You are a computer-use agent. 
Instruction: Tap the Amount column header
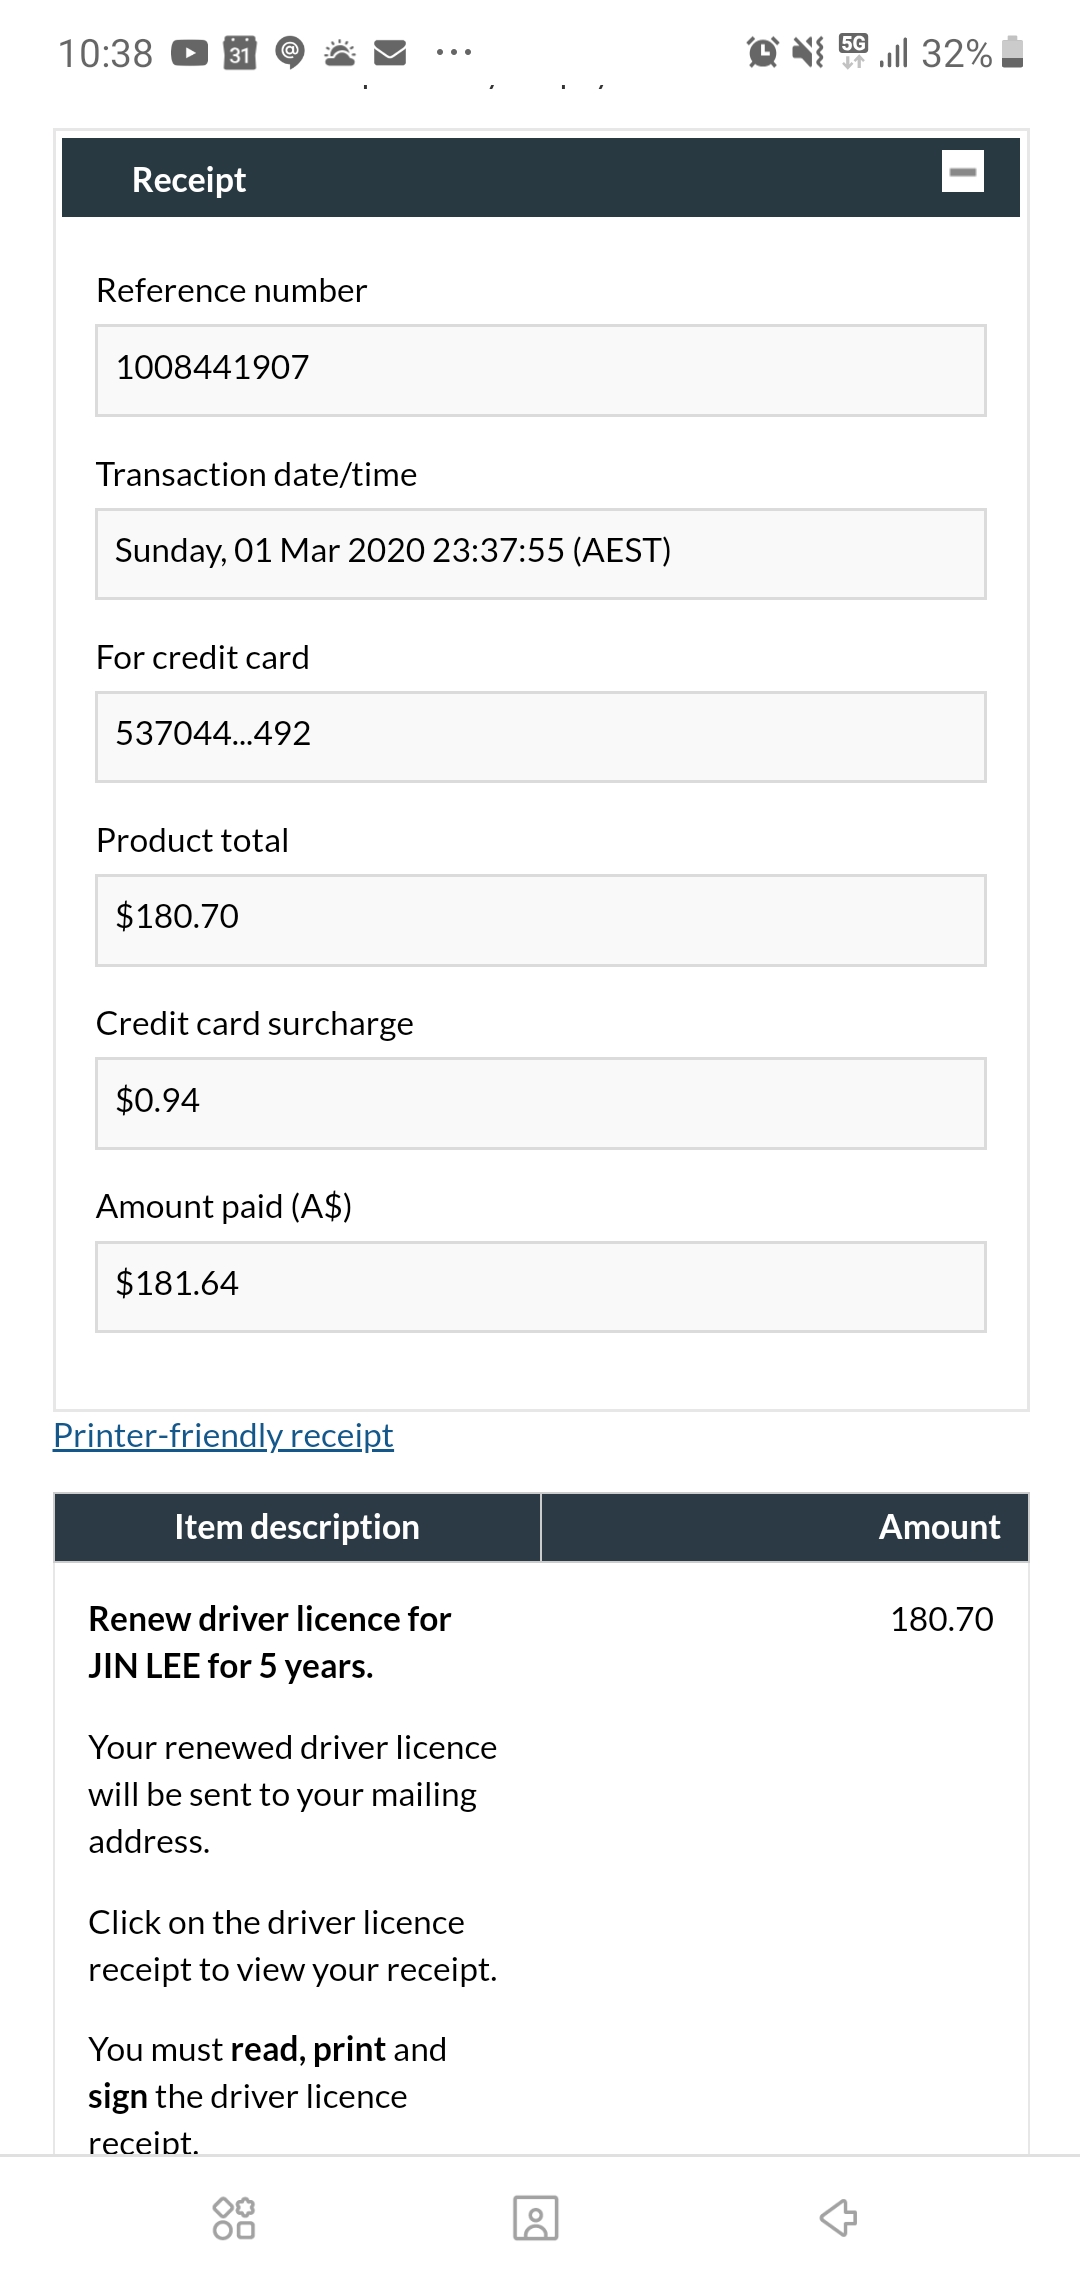tap(938, 1527)
